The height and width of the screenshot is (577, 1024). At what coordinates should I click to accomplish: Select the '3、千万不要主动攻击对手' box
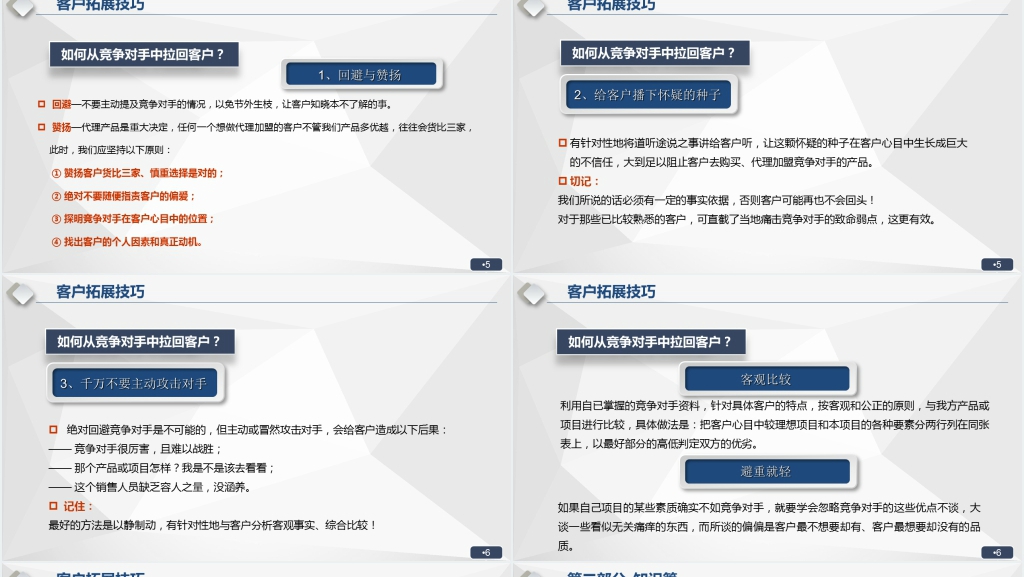point(134,383)
